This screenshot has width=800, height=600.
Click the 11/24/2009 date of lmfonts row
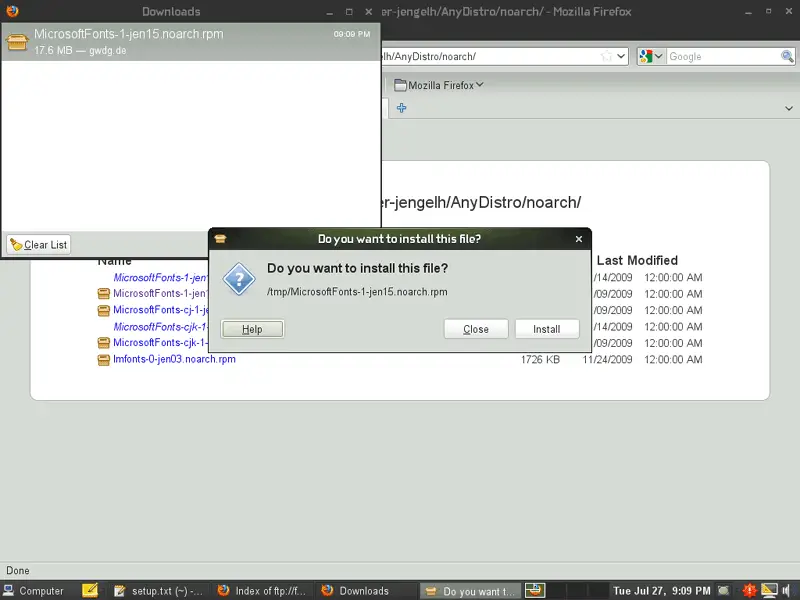607,360
